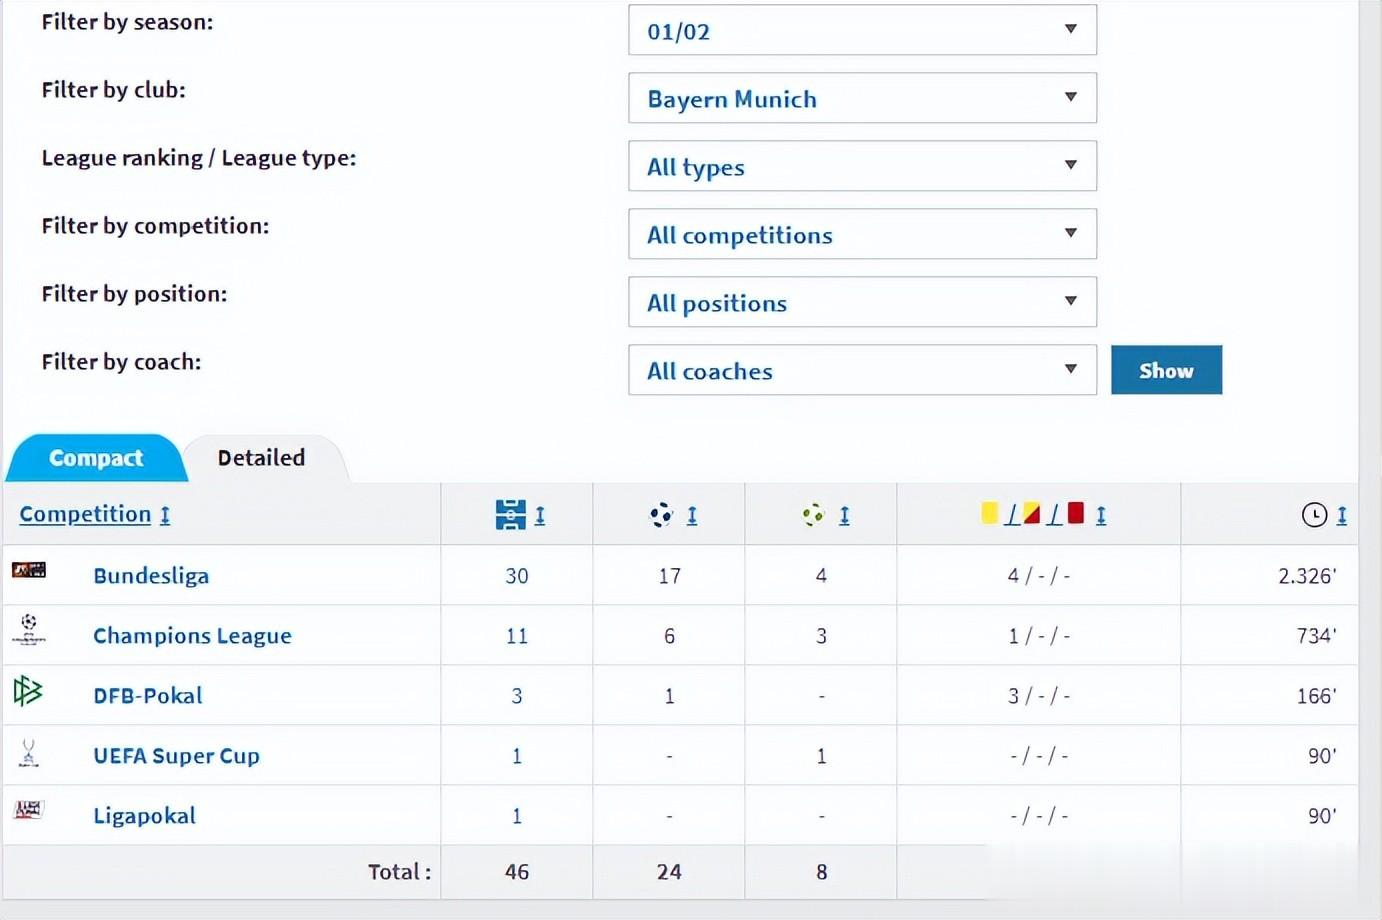Click DFB-Pokal cards cell 3 / - / -
This screenshot has width=1382, height=920.
click(1039, 696)
